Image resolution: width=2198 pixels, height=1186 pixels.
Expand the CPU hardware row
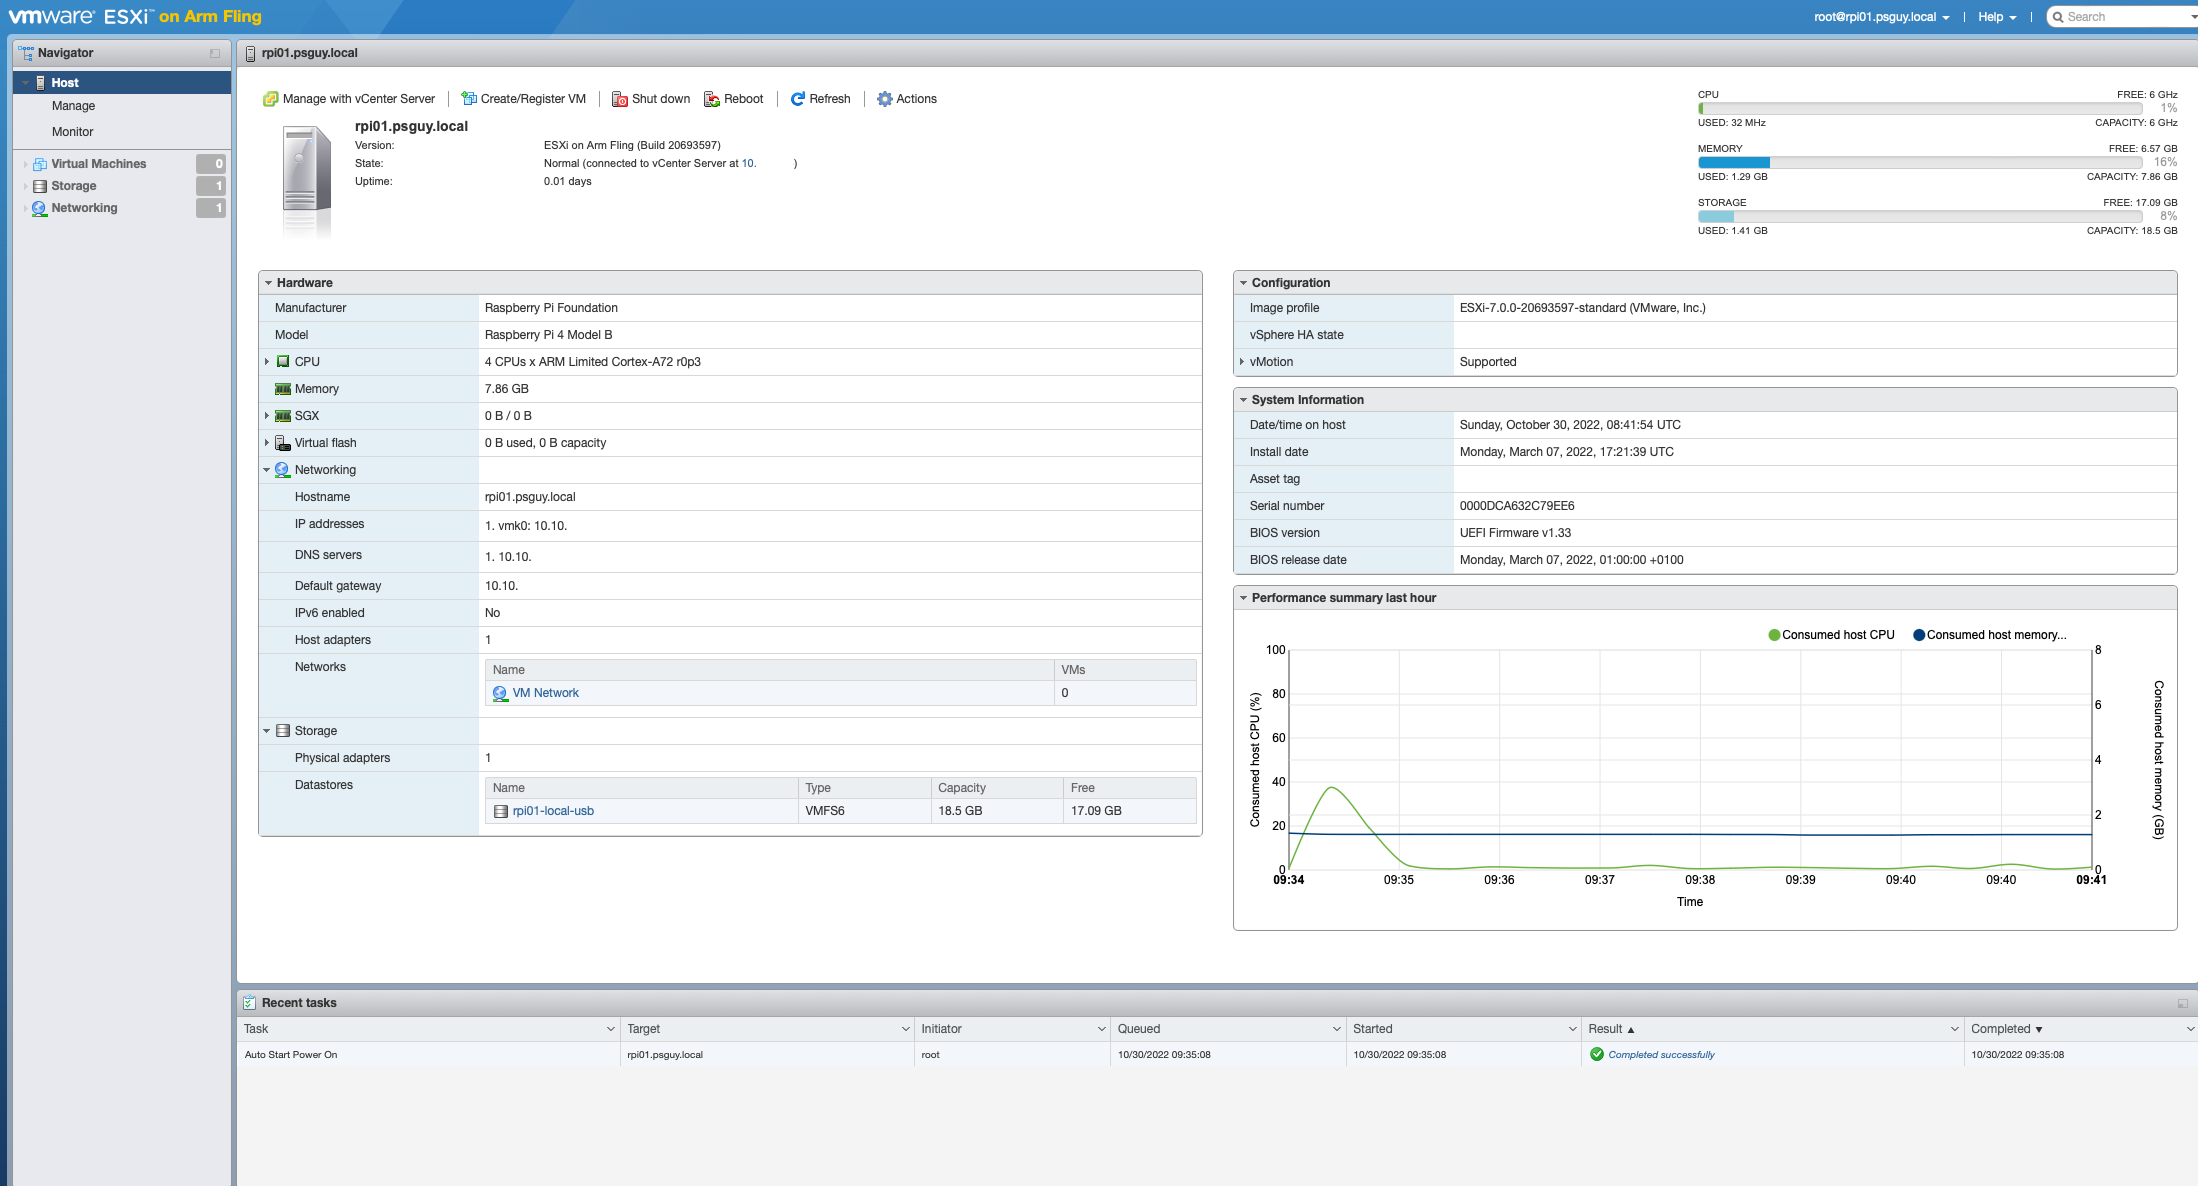[267, 362]
